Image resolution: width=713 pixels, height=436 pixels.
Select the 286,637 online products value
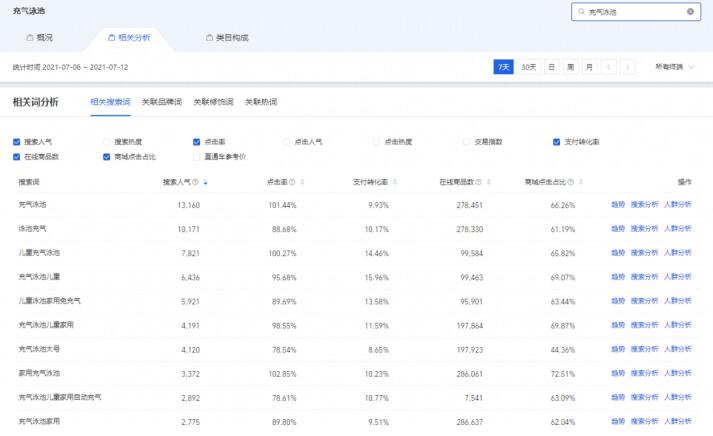click(470, 422)
